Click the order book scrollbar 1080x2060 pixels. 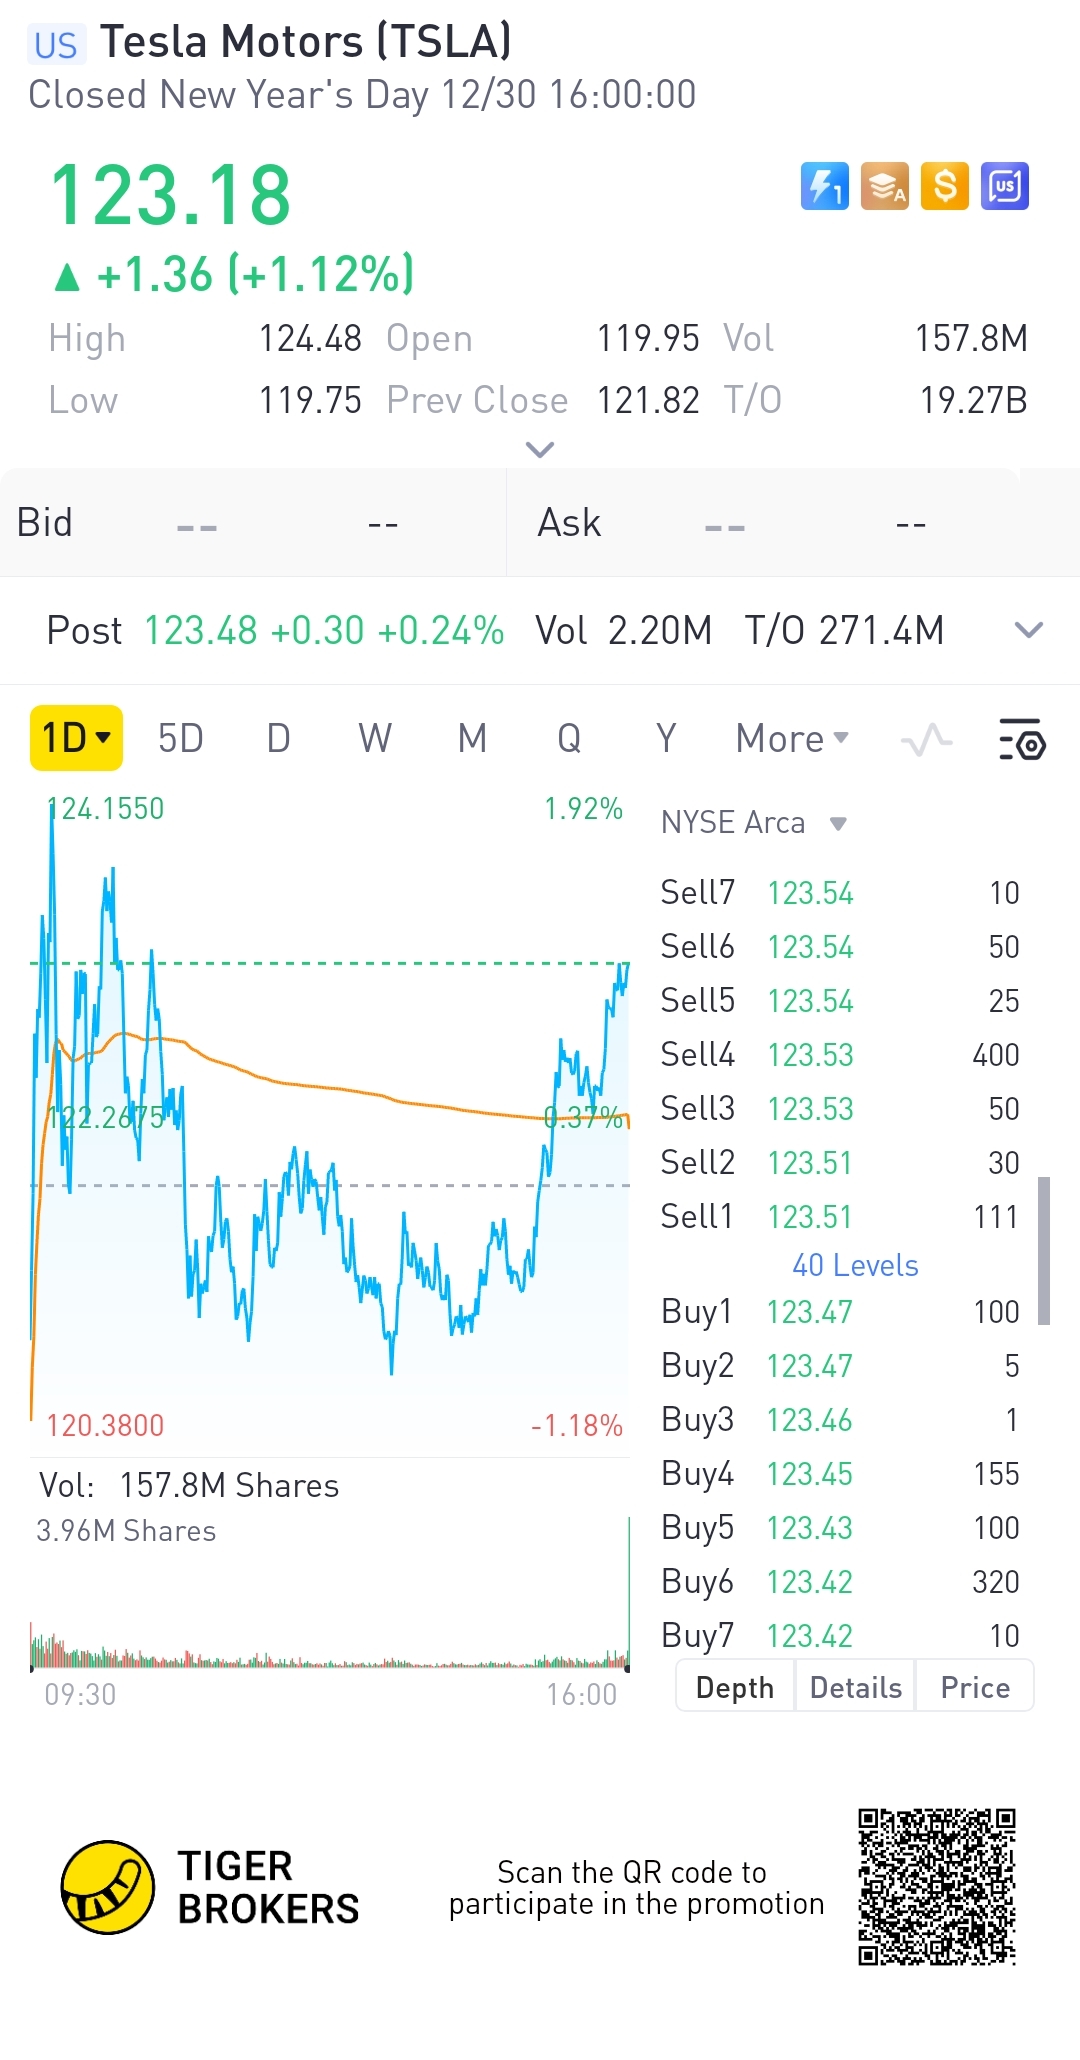(x=1044, y=1250)
